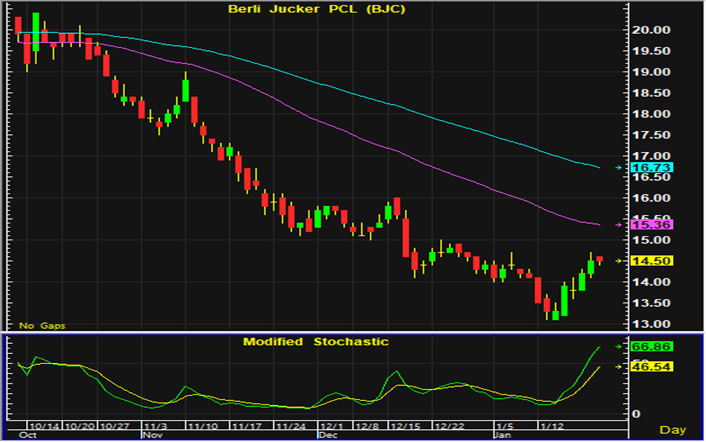Click the Modified Stochastic indicator title
This screenshot has width=706, height=442.
316,342
